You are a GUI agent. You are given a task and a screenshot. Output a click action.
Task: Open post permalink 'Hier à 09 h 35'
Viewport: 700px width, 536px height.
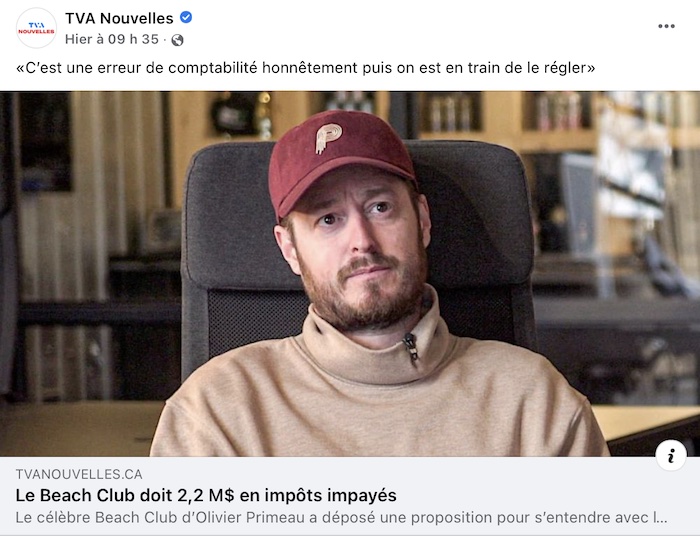pyautogui.click(x=112, y=39)
